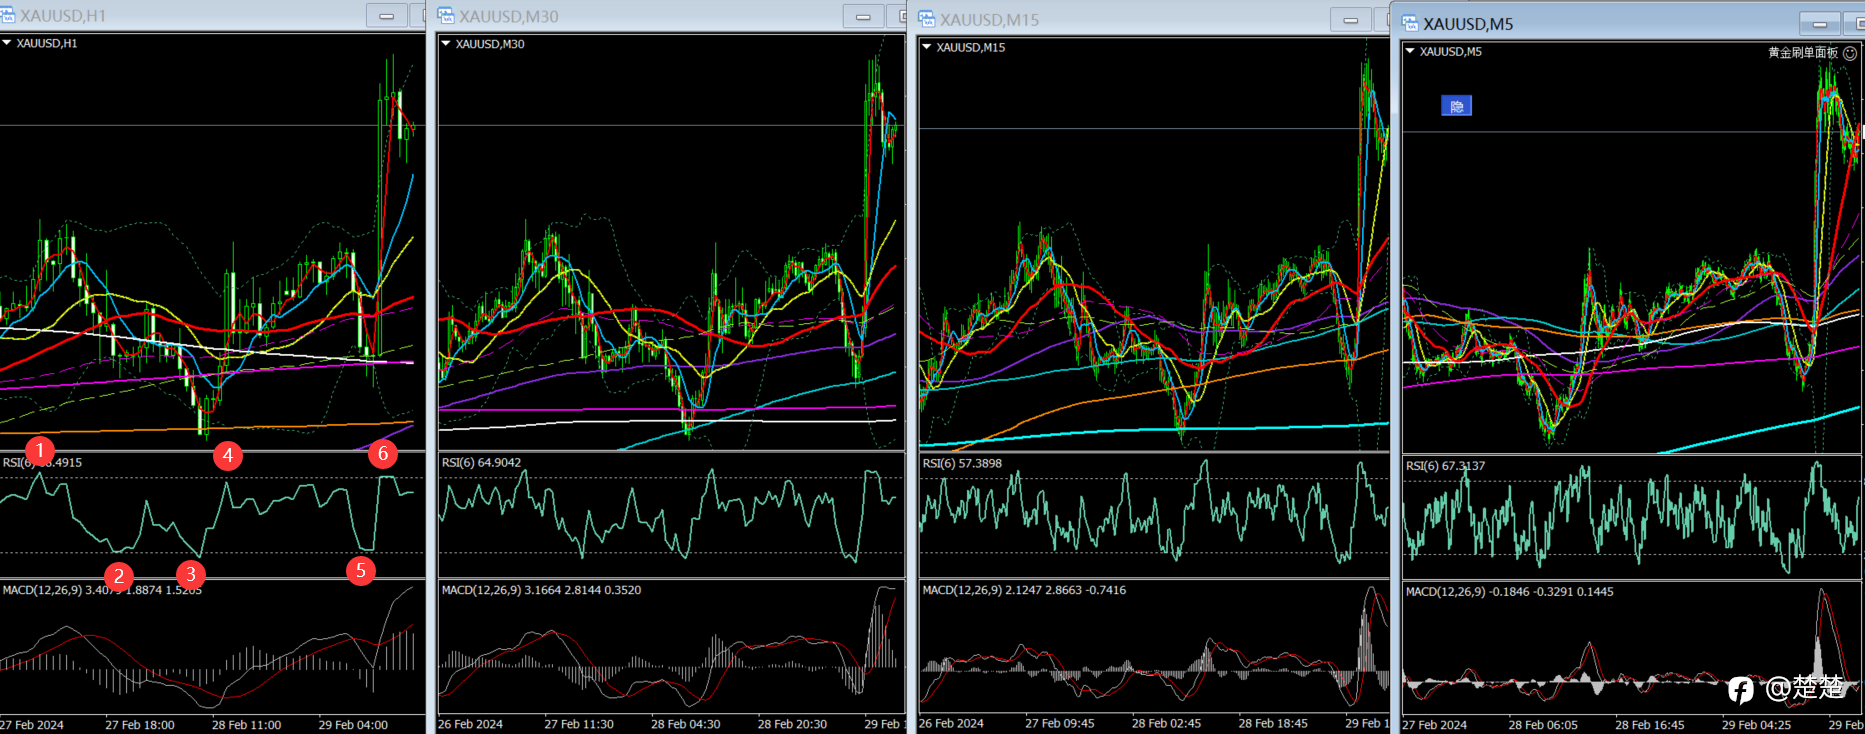
Task: Click the 28 Feb 16:45 time label in M5 chart
Action: tap(1650, 725)
